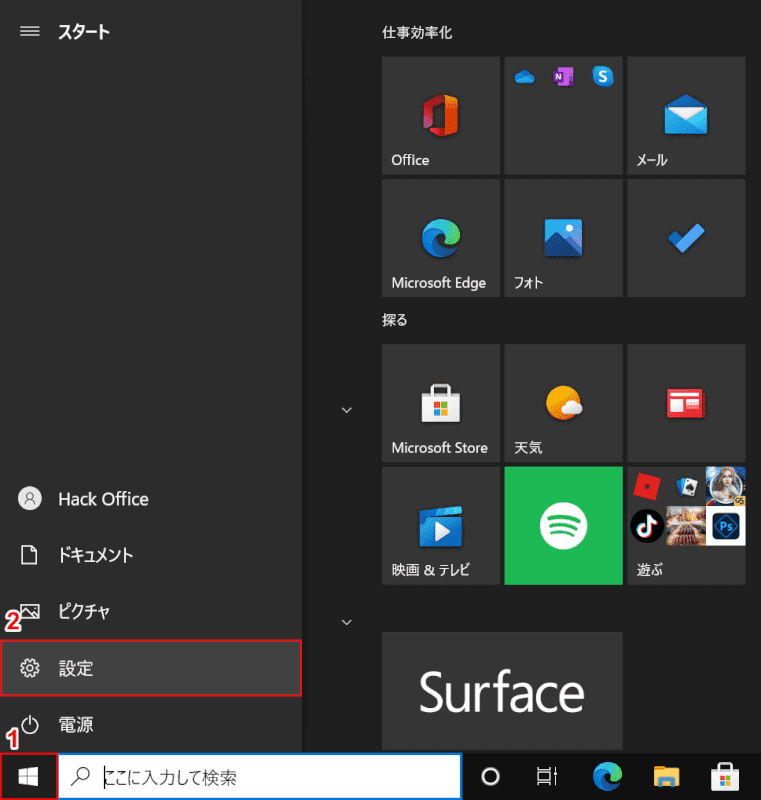
Task: Open the Microsoft Store tile
Action: (x=441, y=403)
